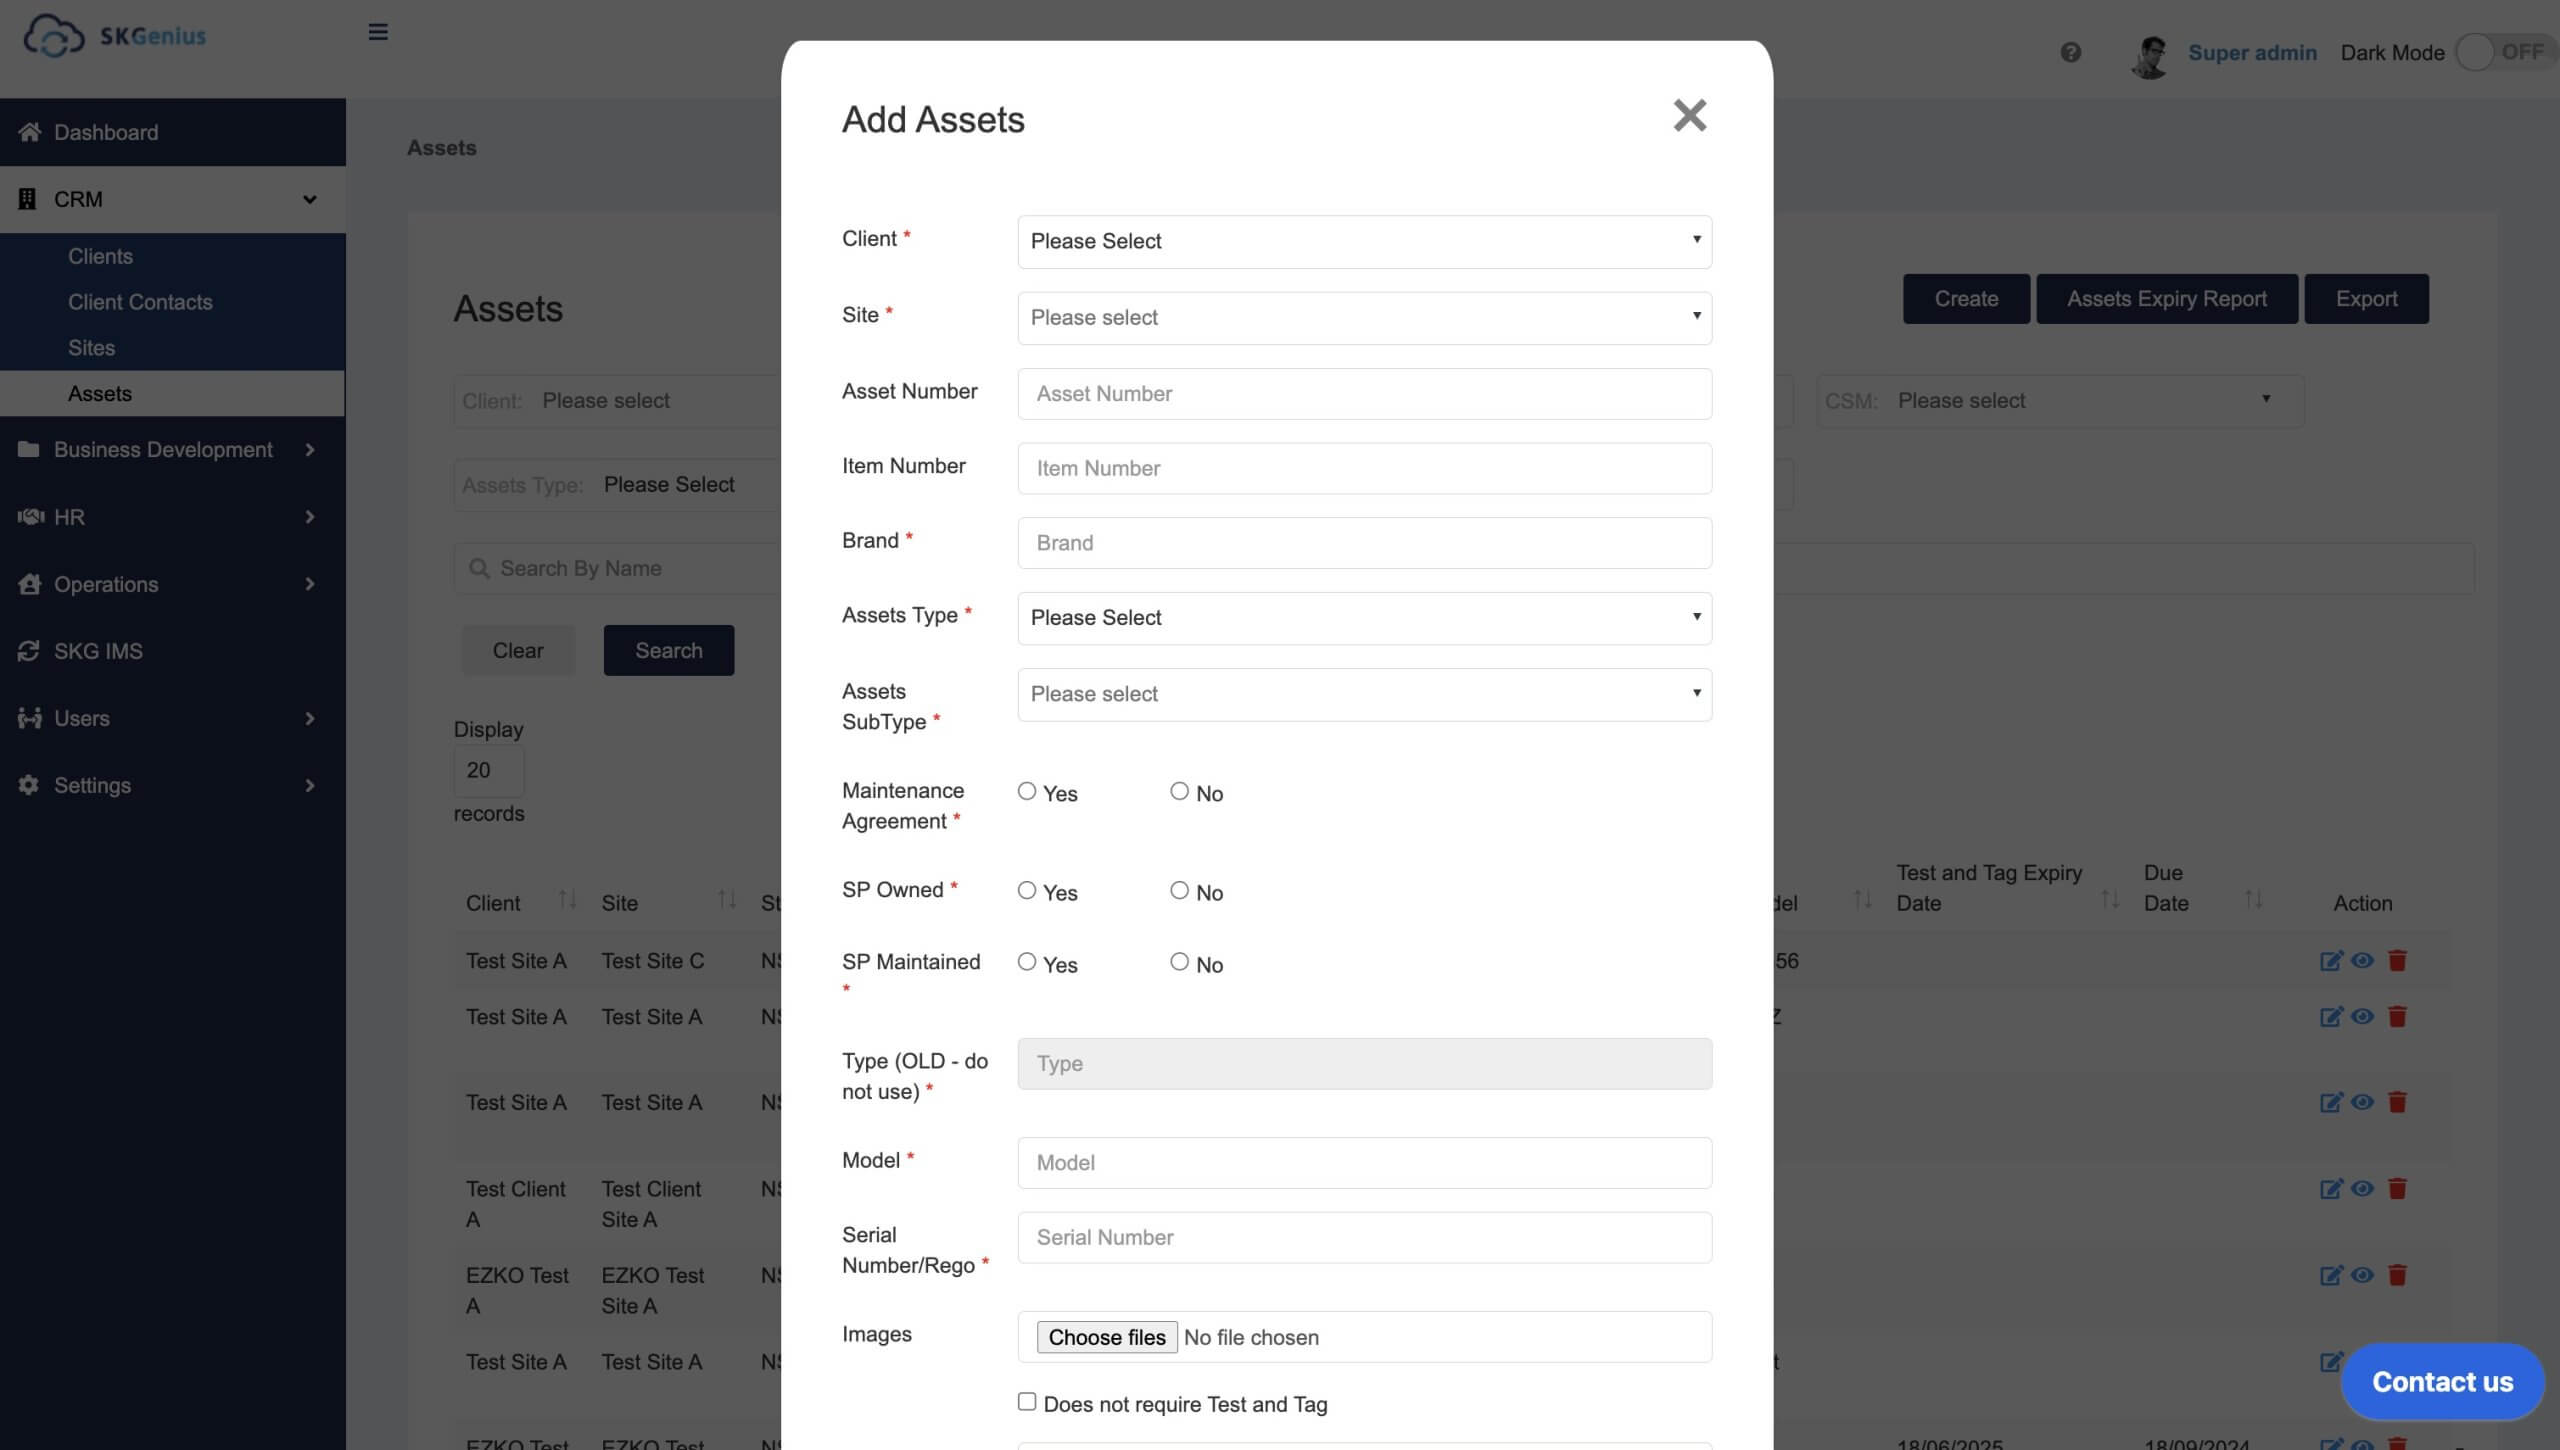Click the delete red icon on Test Client A row
The width and height of the screenshot is (2560, 1450).
[x=2396, y=1188]
